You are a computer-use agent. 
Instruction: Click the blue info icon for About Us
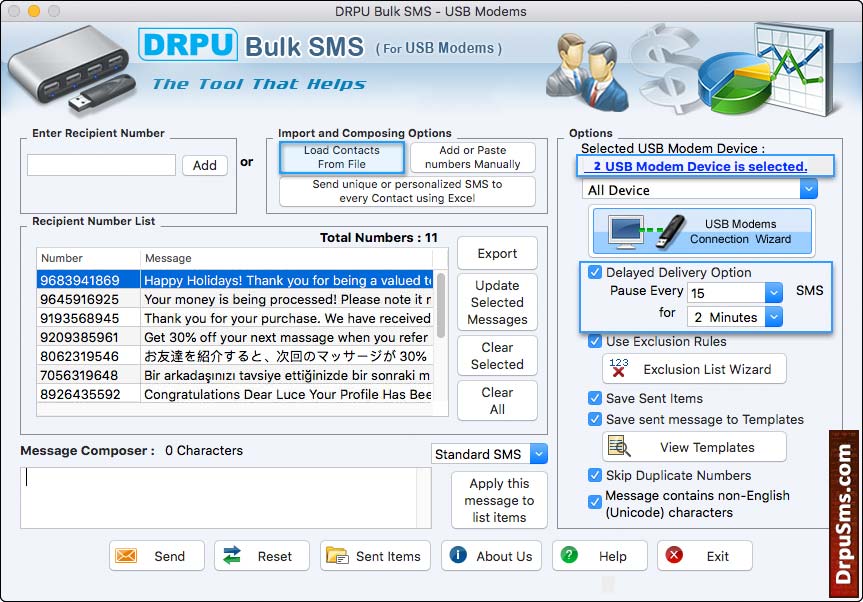pyautogui.click(x=458, y=555)
